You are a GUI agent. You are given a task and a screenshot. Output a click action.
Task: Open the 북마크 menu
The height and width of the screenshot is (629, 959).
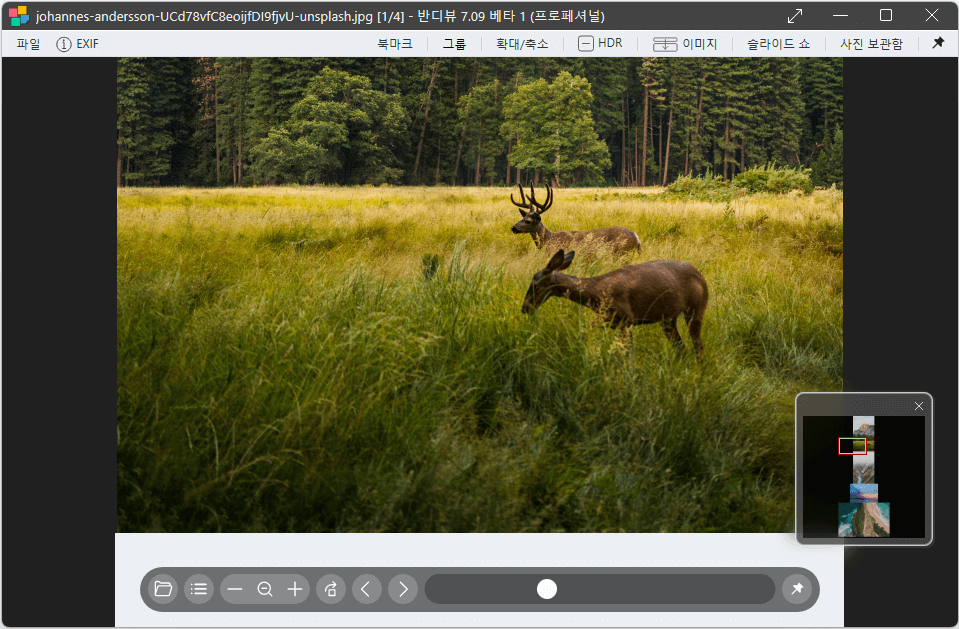pyautogui.click(x=394, y=44)
